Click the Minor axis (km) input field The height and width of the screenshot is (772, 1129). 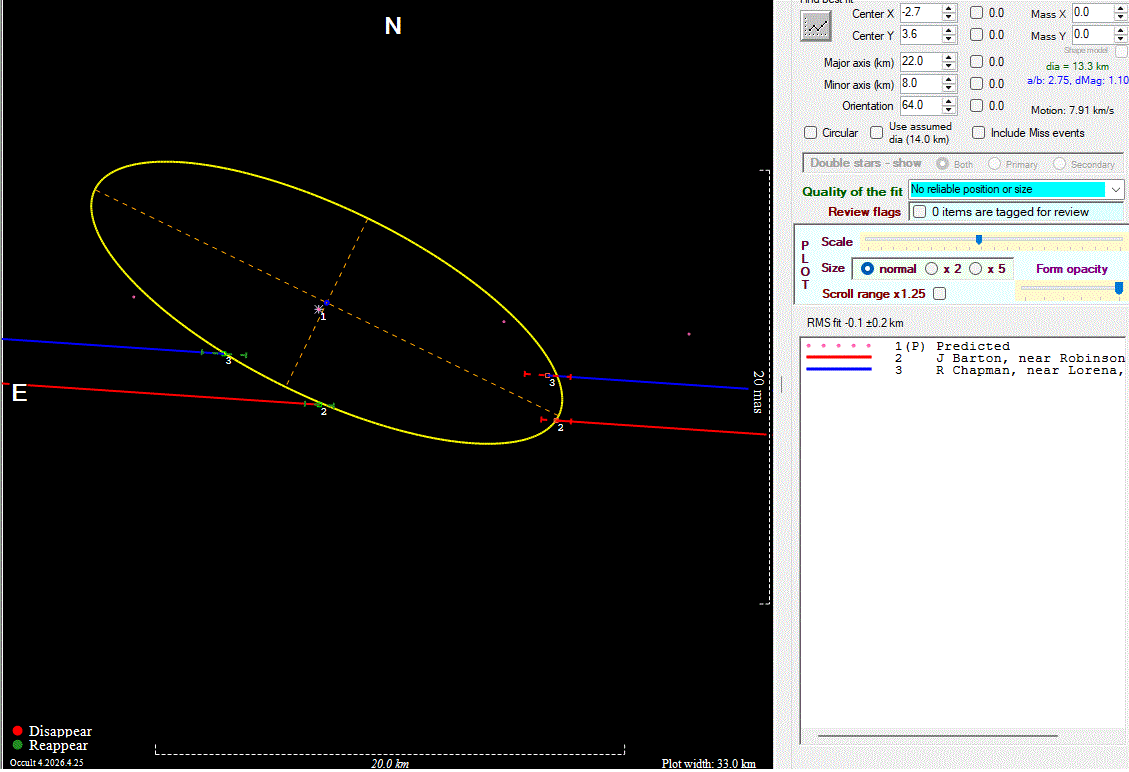tap(921, 84)
